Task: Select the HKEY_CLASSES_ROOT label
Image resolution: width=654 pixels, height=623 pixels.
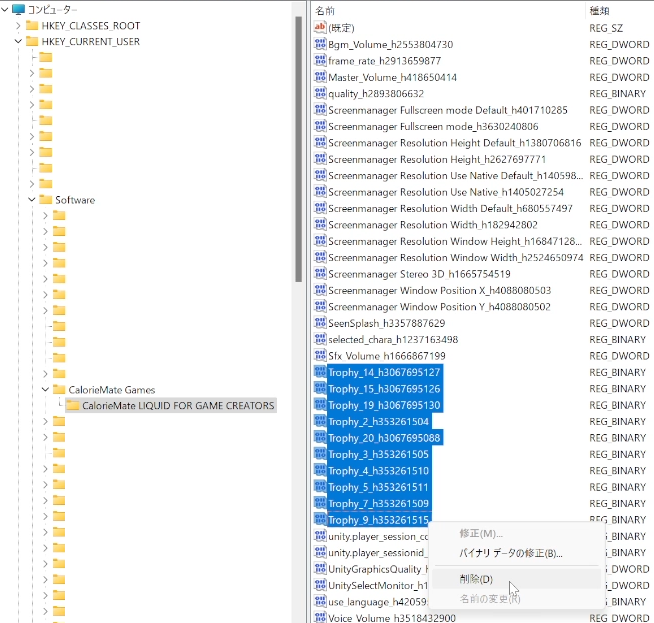Action: (x=91, y=26)
